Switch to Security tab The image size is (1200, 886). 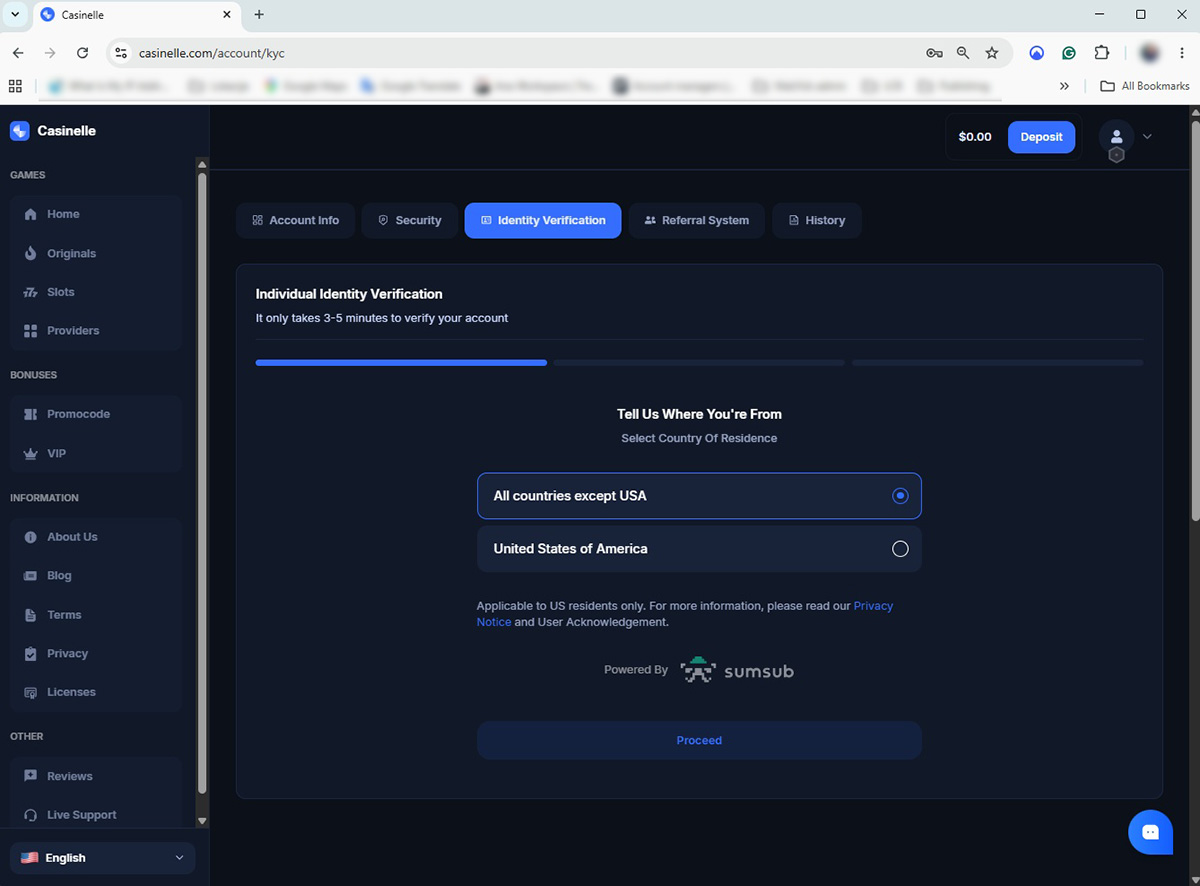click(x=409, y=220)
